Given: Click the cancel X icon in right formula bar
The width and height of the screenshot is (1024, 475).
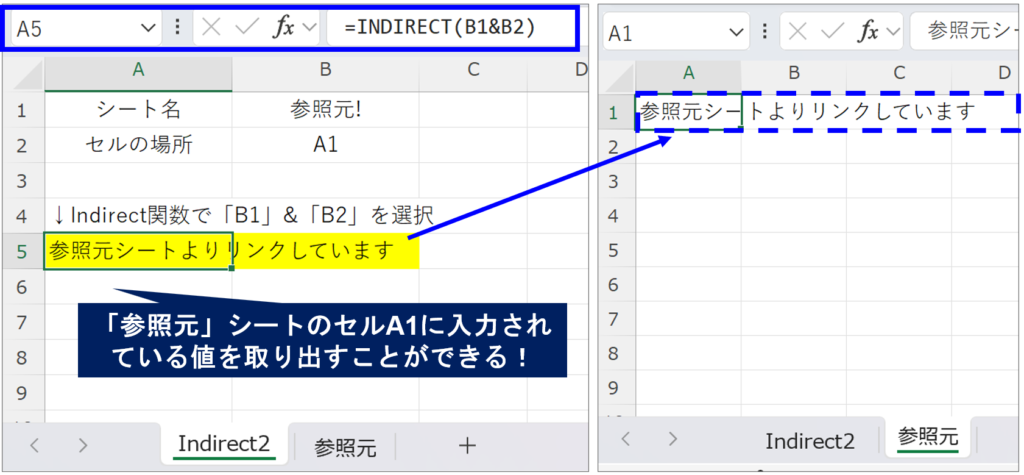Looking at the screenshot, I should (x=796, y=31).
